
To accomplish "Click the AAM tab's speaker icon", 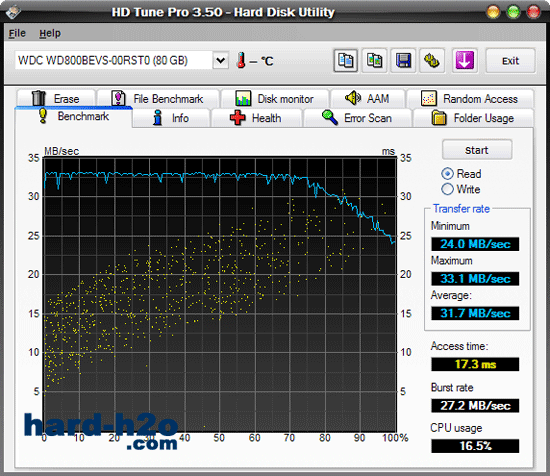I will click(x=353, y=98).
